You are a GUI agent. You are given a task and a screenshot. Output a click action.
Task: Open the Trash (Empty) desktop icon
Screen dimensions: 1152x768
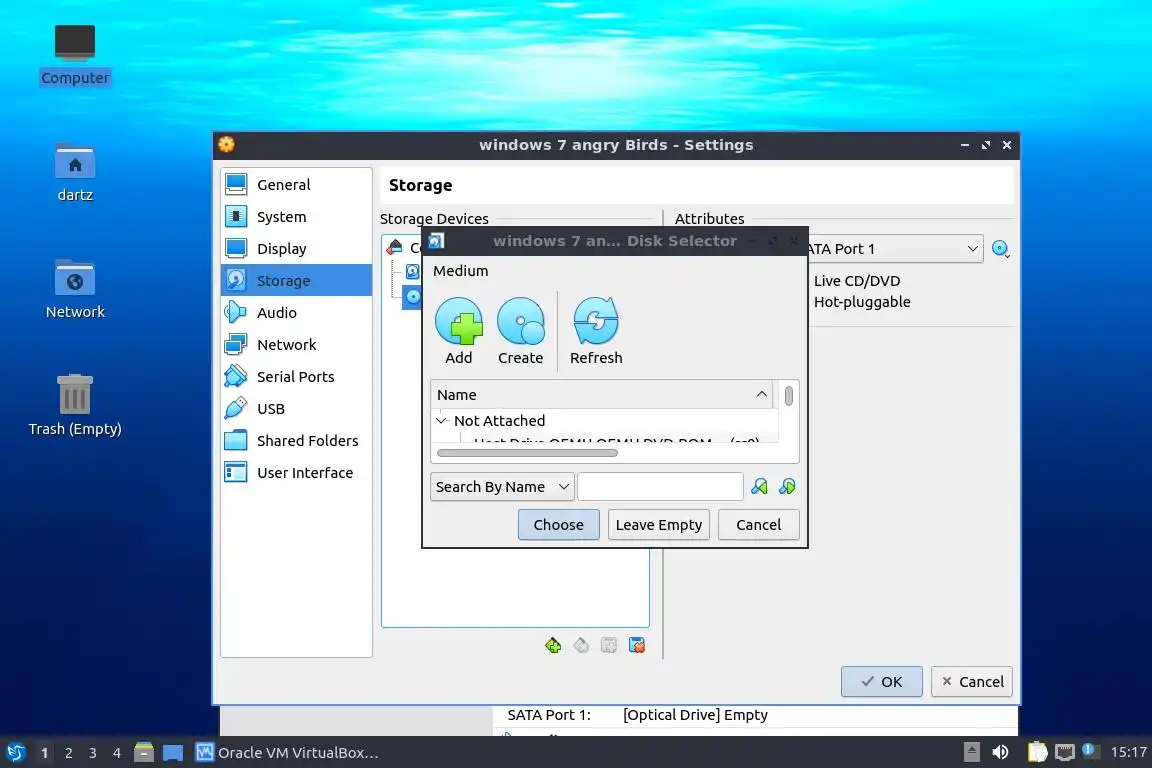[75, 405]
